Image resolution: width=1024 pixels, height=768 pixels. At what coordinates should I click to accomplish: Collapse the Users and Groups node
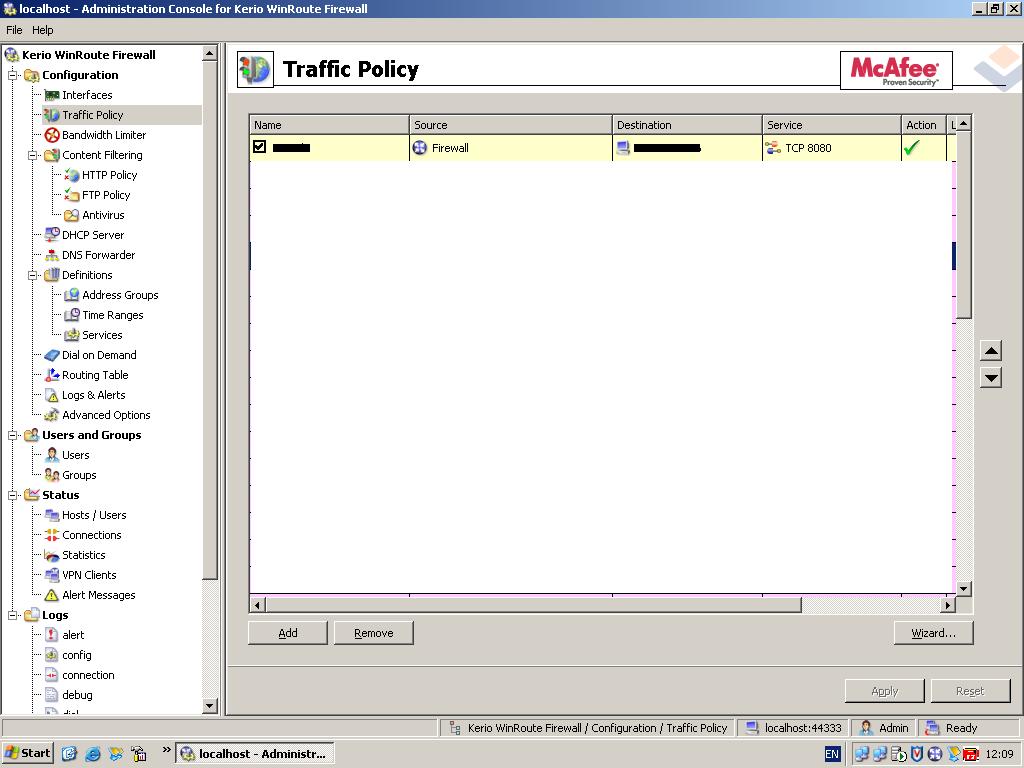point(12,436)
